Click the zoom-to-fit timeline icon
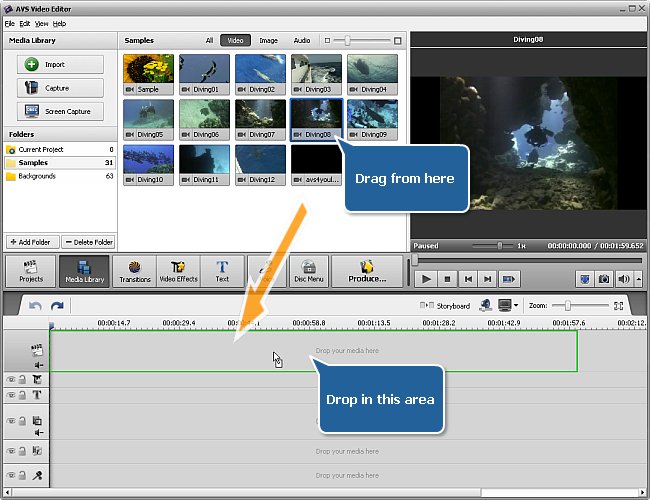The height and width of the screenshot is (500, 650). click(x=618, y=306)
